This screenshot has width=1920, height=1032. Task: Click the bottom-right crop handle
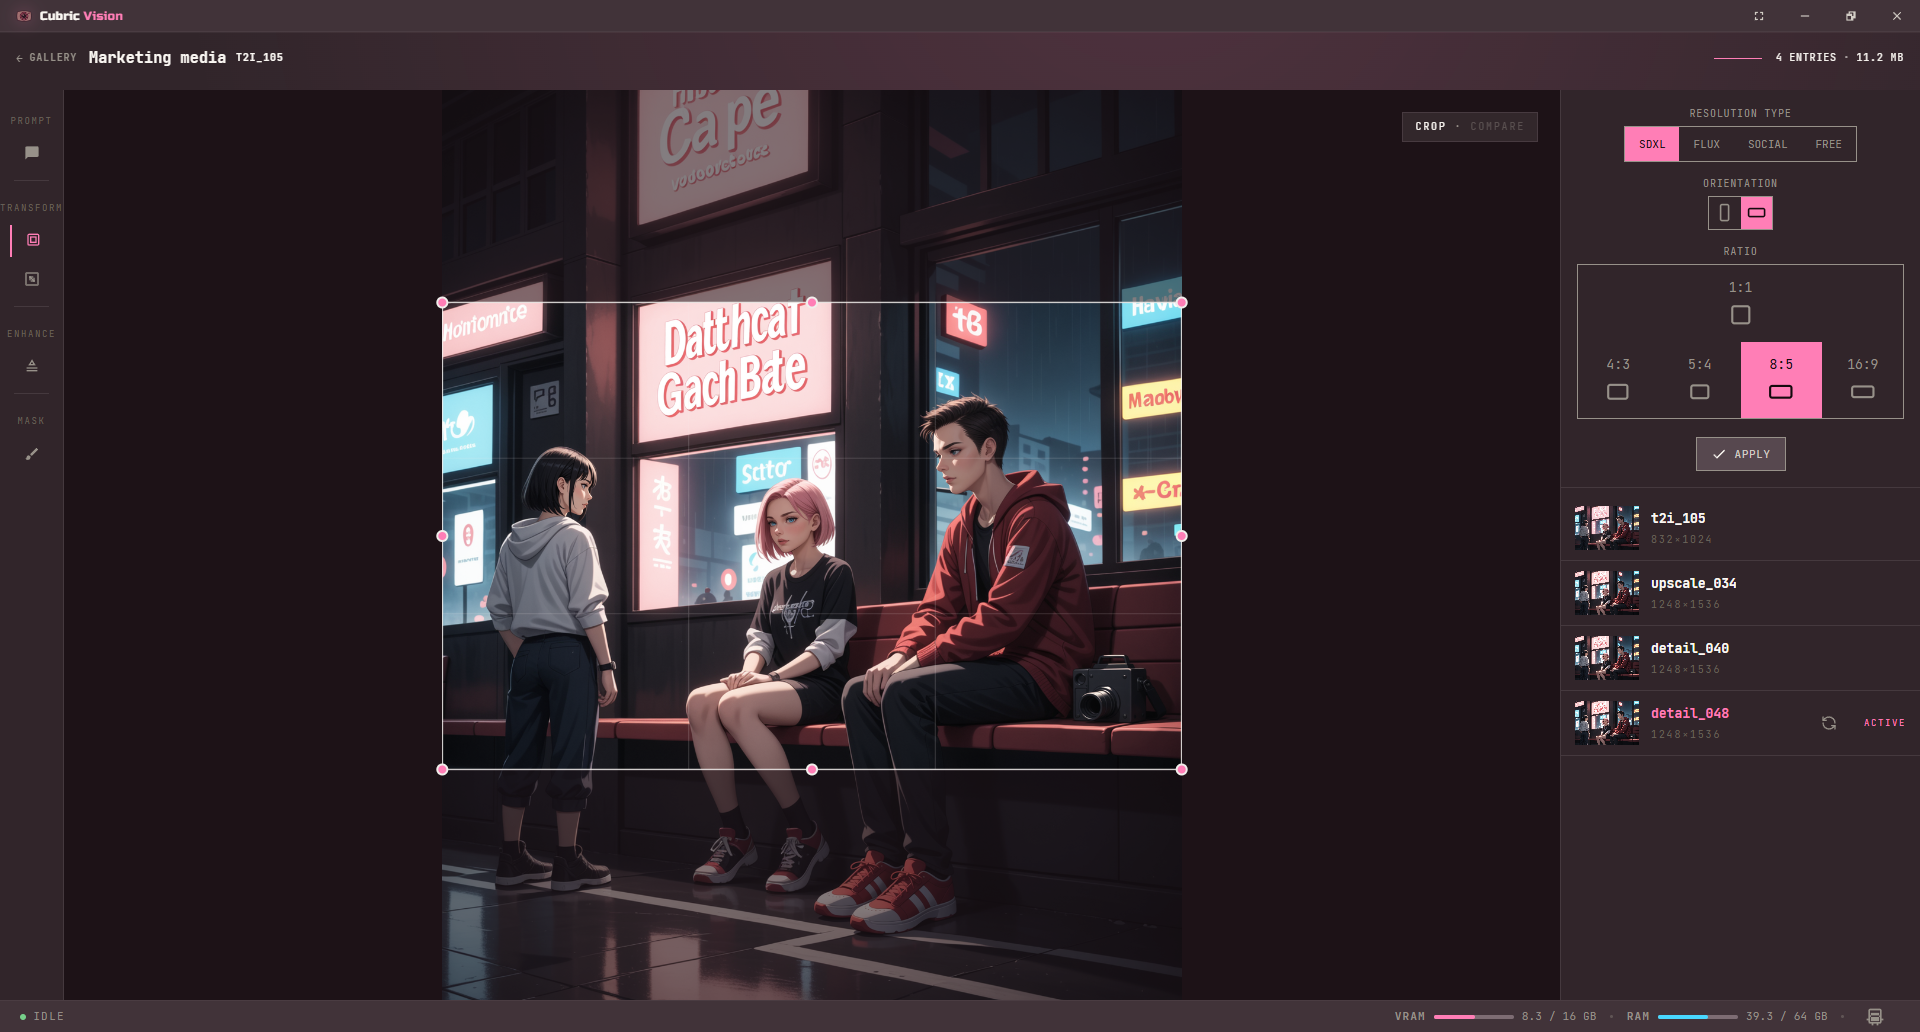[1182, 769]
